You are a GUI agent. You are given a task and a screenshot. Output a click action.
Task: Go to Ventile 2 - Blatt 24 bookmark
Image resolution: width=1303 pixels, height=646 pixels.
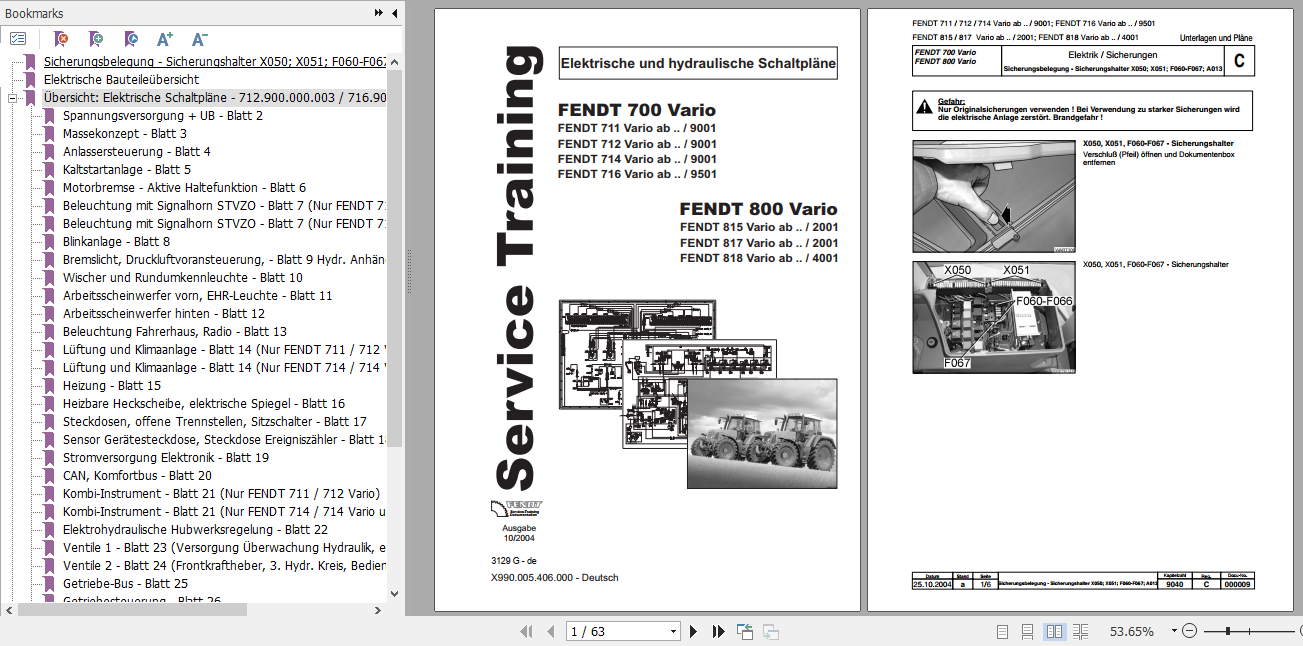[224, 566]
